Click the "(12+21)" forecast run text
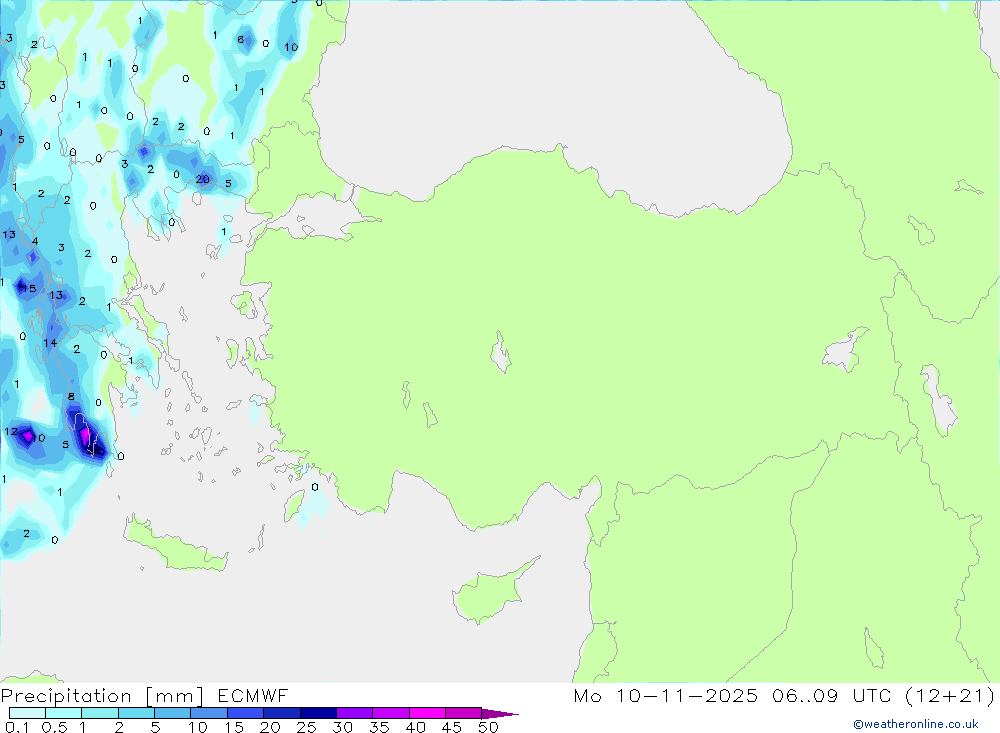Screen dimensions: 1000x733 (950, 695)
